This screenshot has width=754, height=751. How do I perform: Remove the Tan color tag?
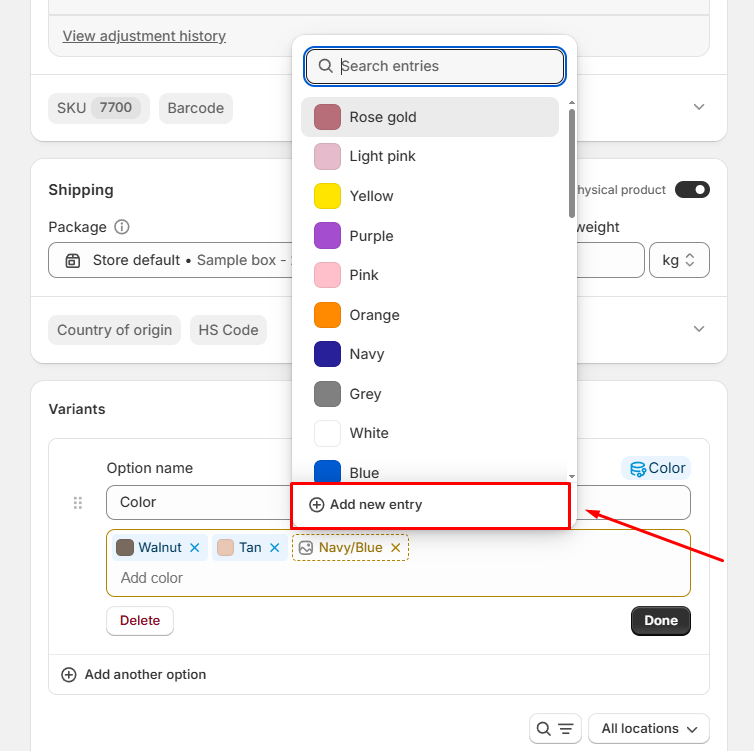[x=275, y=548]
